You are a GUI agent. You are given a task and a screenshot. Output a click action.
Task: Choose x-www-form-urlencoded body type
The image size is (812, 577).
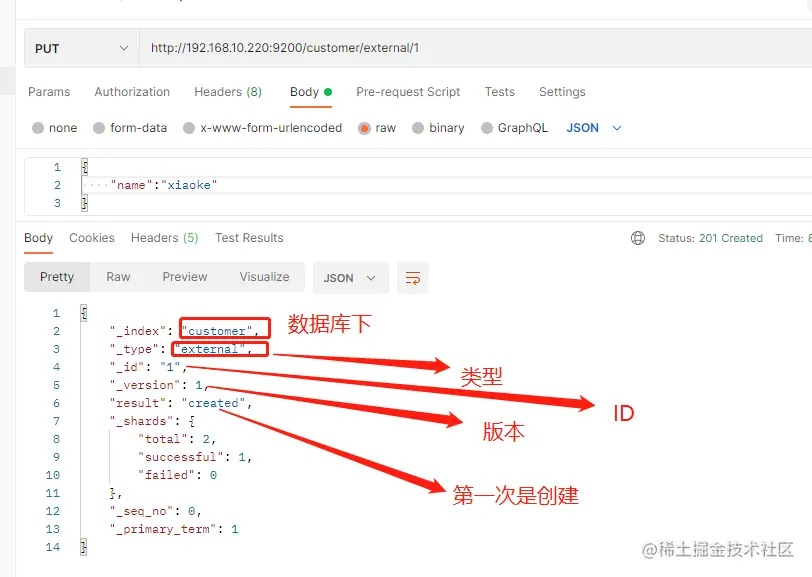[x=189, y=128]
